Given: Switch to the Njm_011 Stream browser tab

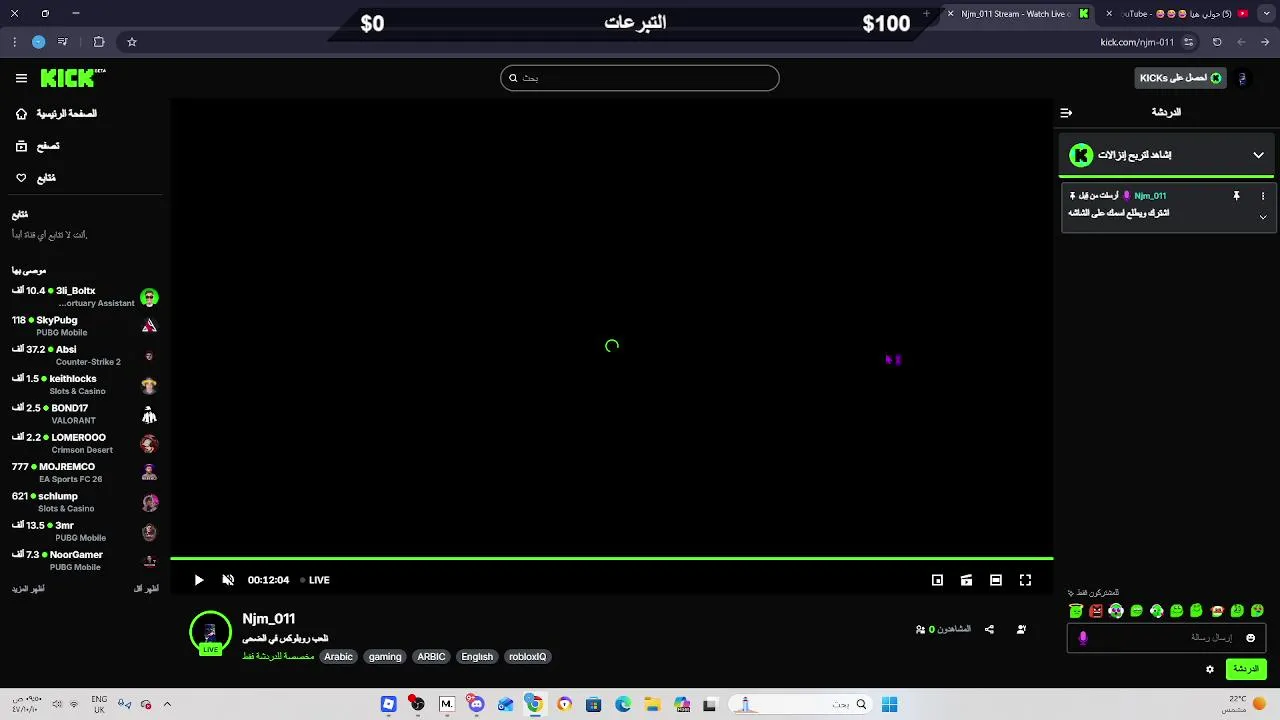Looking at the screenshot, I should point(1018,14).
